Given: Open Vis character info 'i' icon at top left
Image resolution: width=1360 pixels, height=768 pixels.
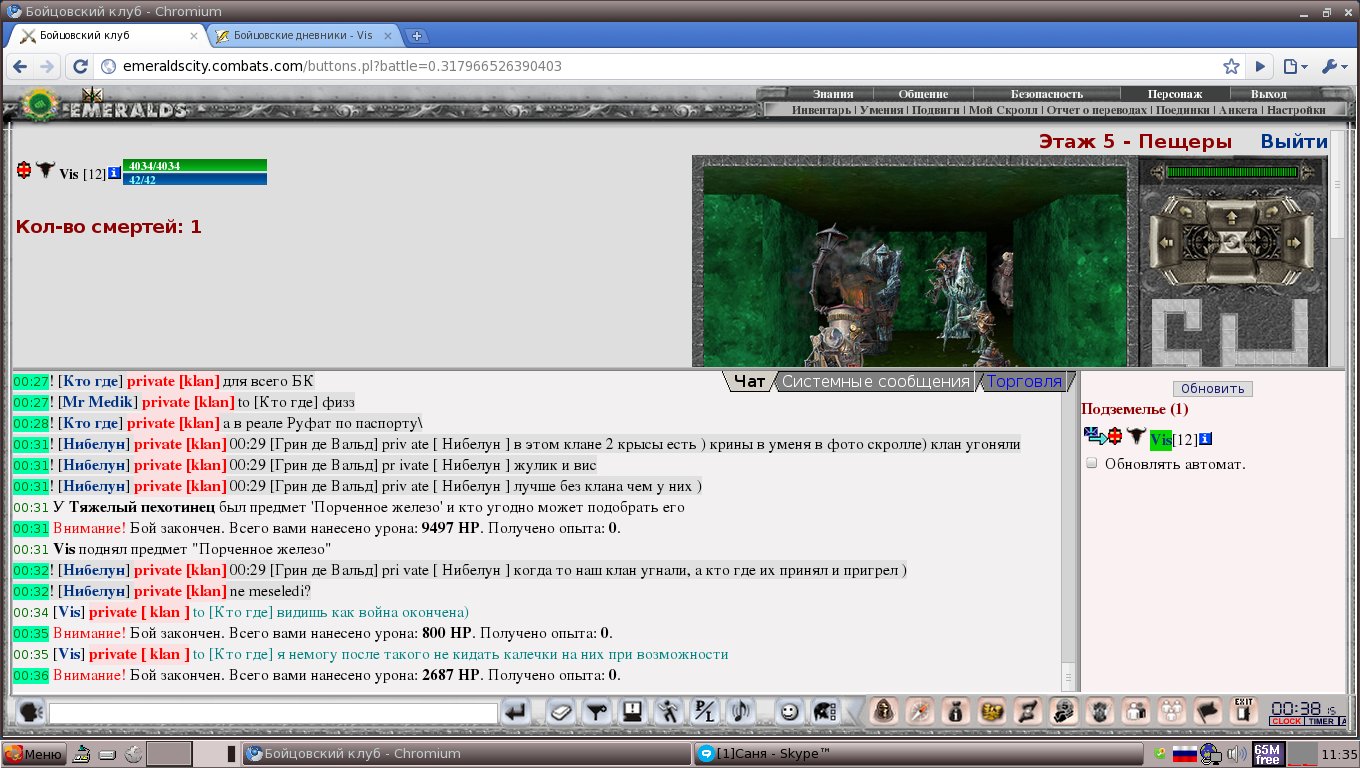Looking at the screenshot, I should click(x=114, y=173).
